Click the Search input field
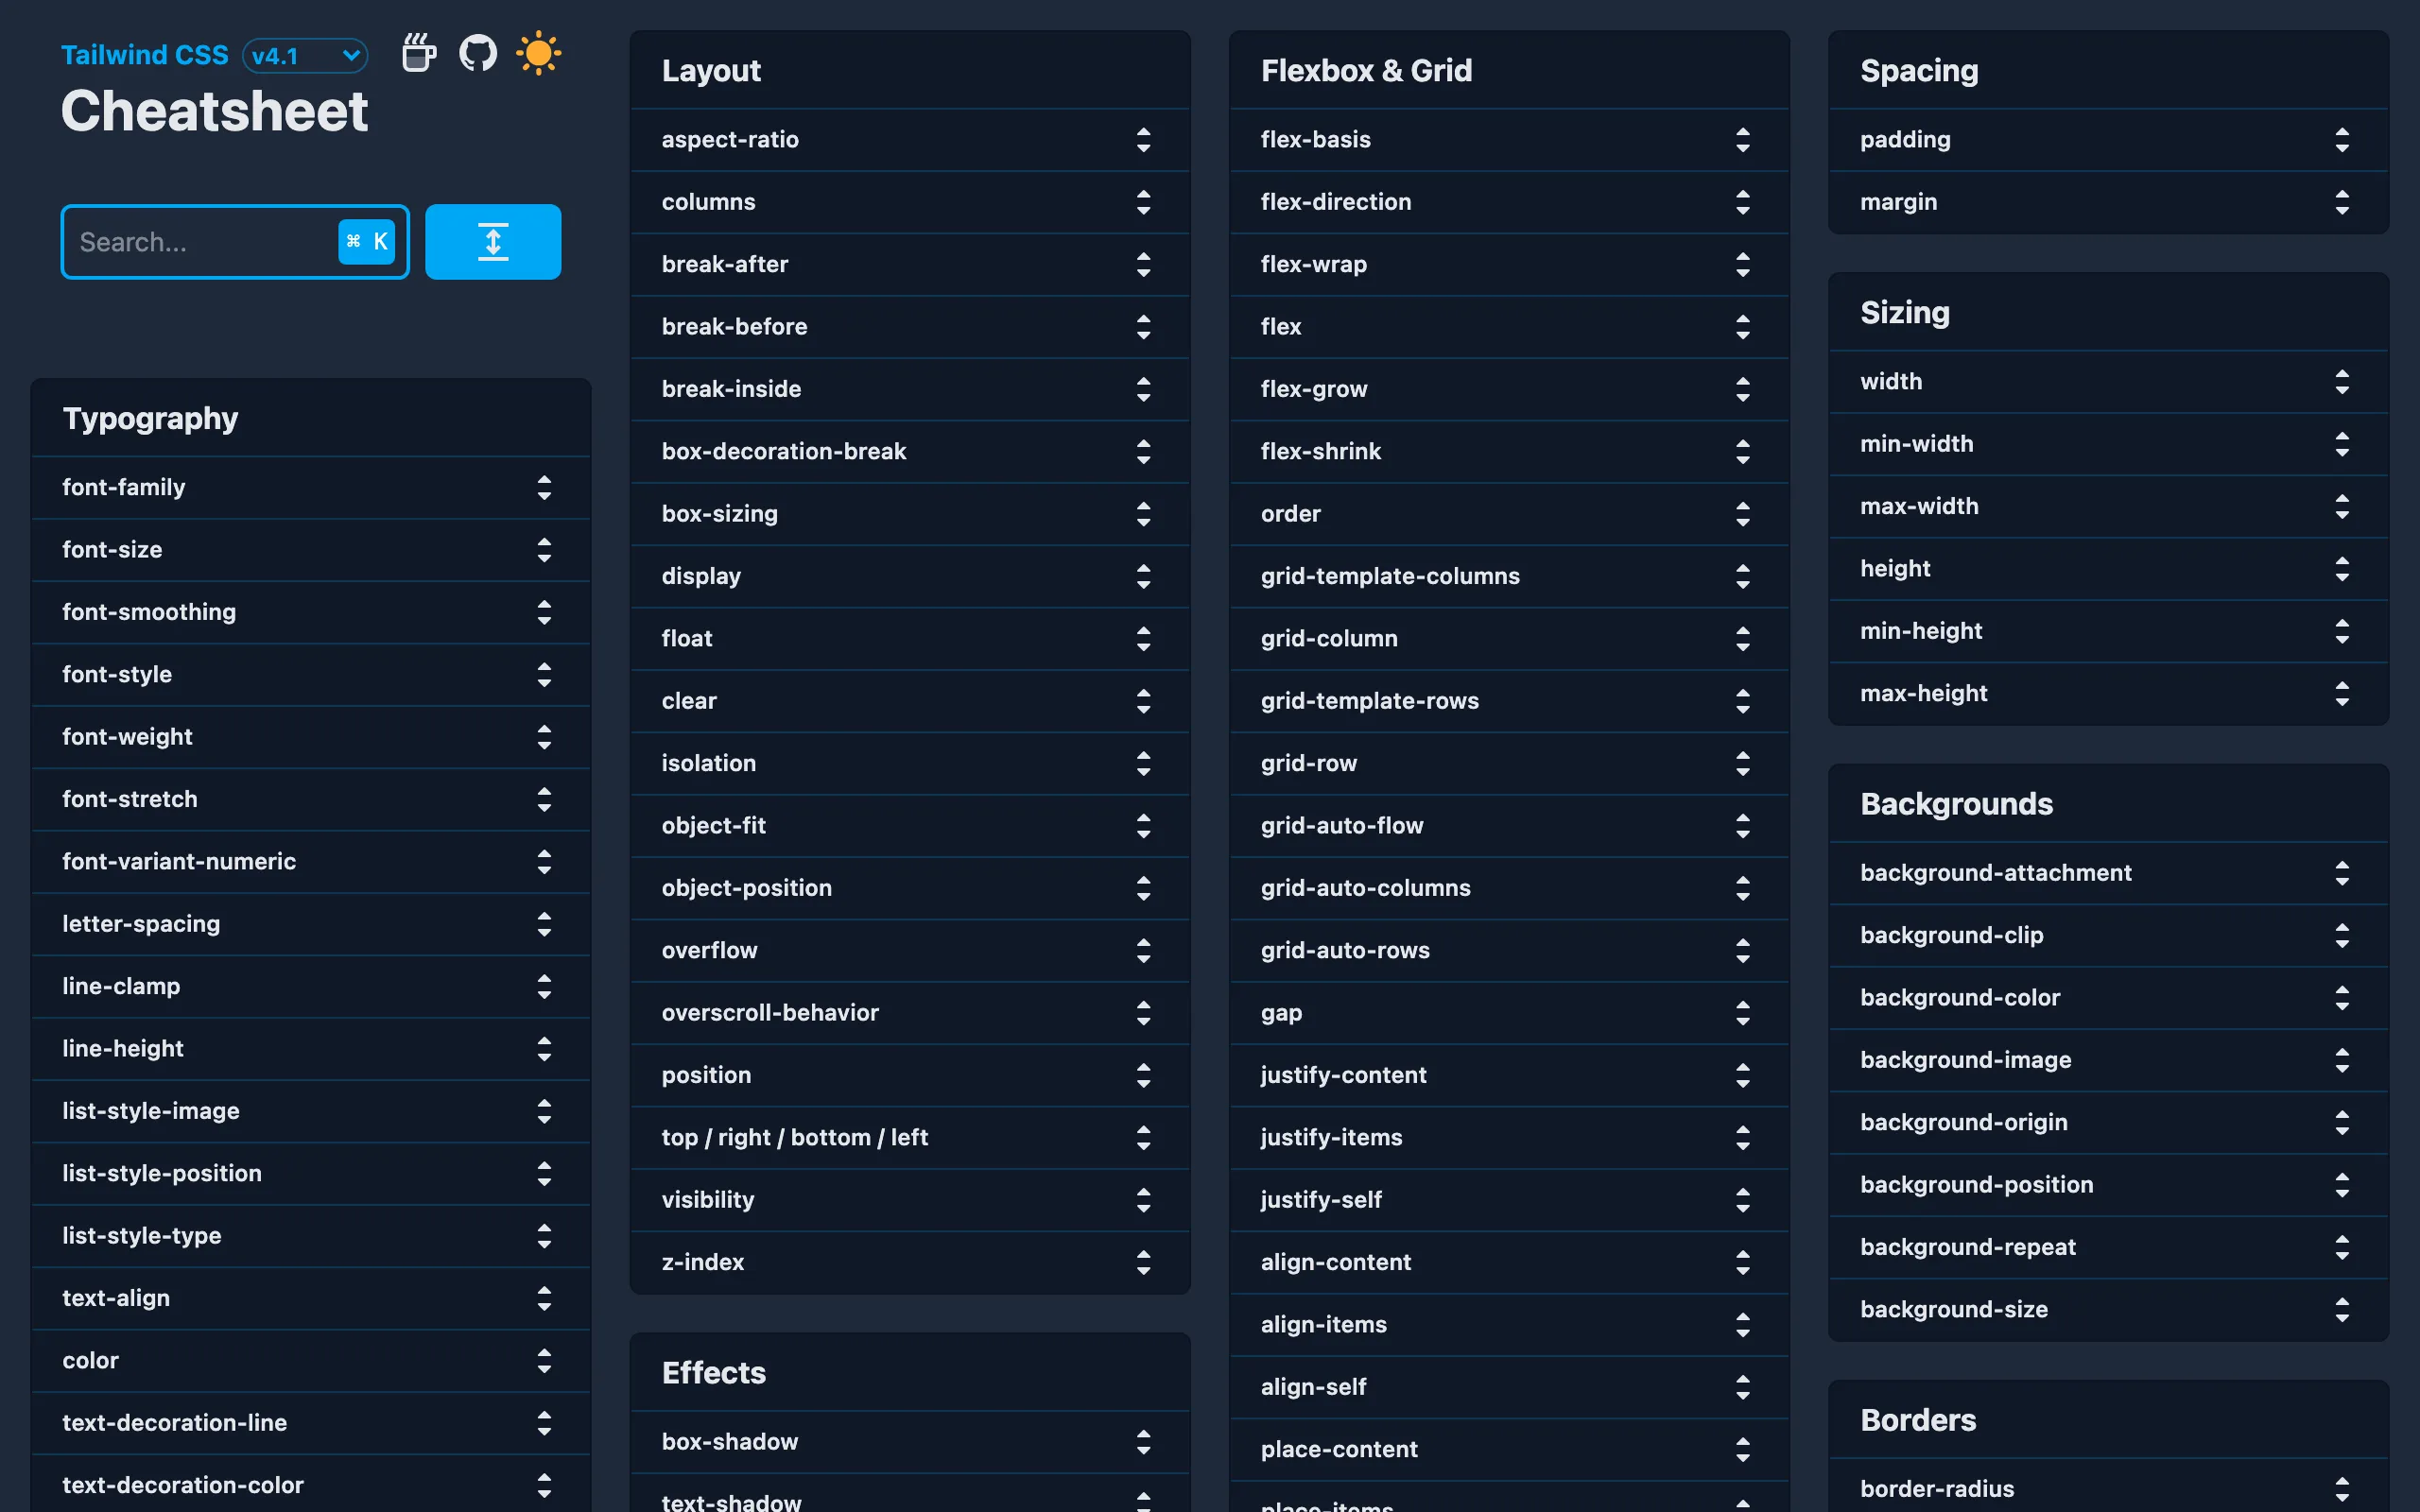Image resolution: width=2420 pixels, height=1512 pixels. pos(235,242)
